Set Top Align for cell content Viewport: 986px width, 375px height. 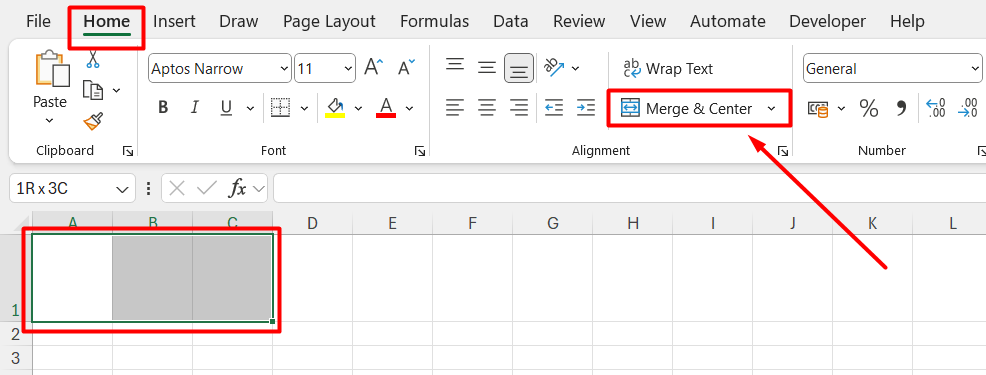[455, 65]
